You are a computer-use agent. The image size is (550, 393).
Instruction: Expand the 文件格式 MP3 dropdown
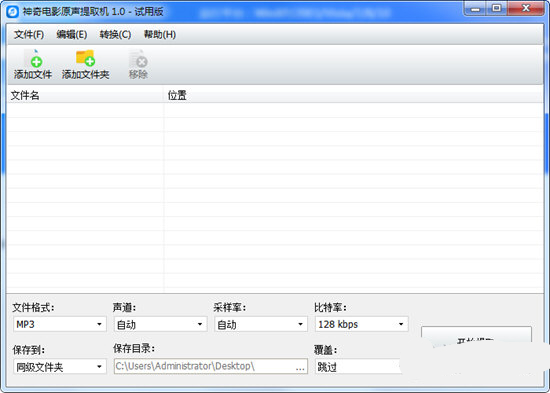coord(60,324)
